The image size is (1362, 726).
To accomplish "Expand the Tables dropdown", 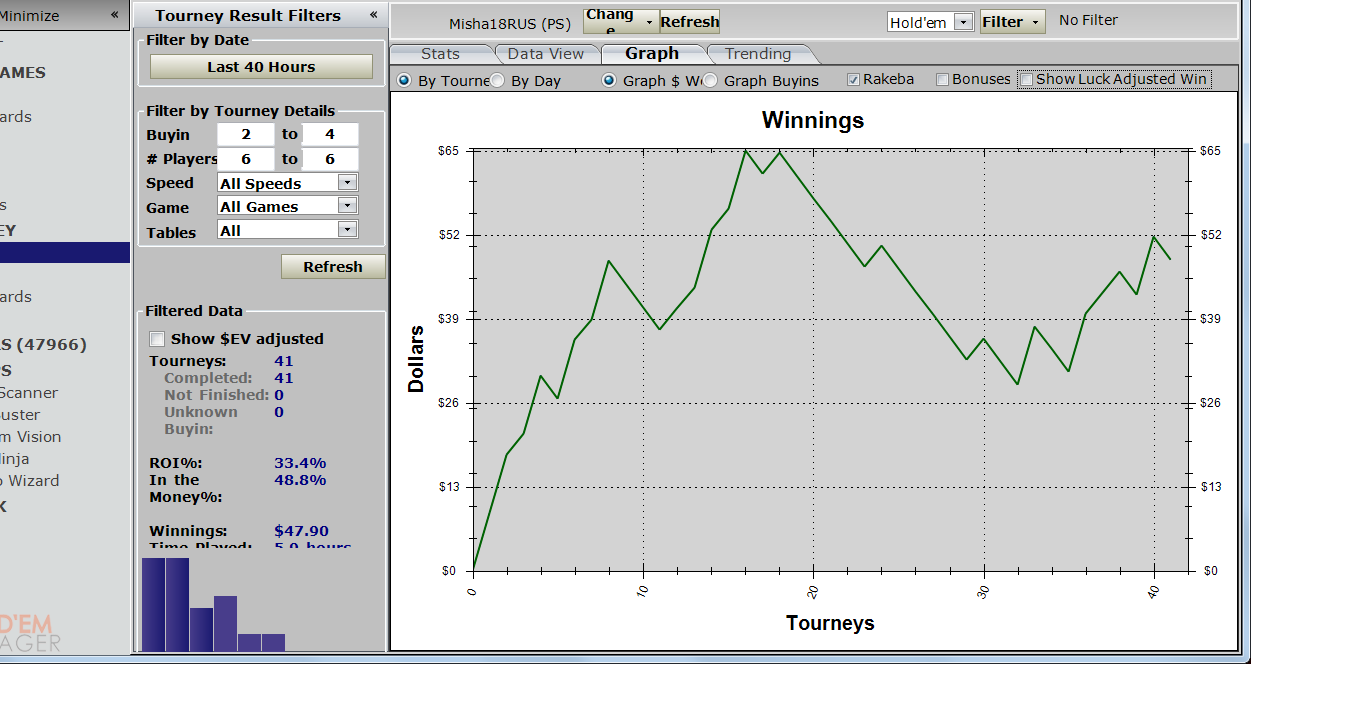I will tap(347, 230).
